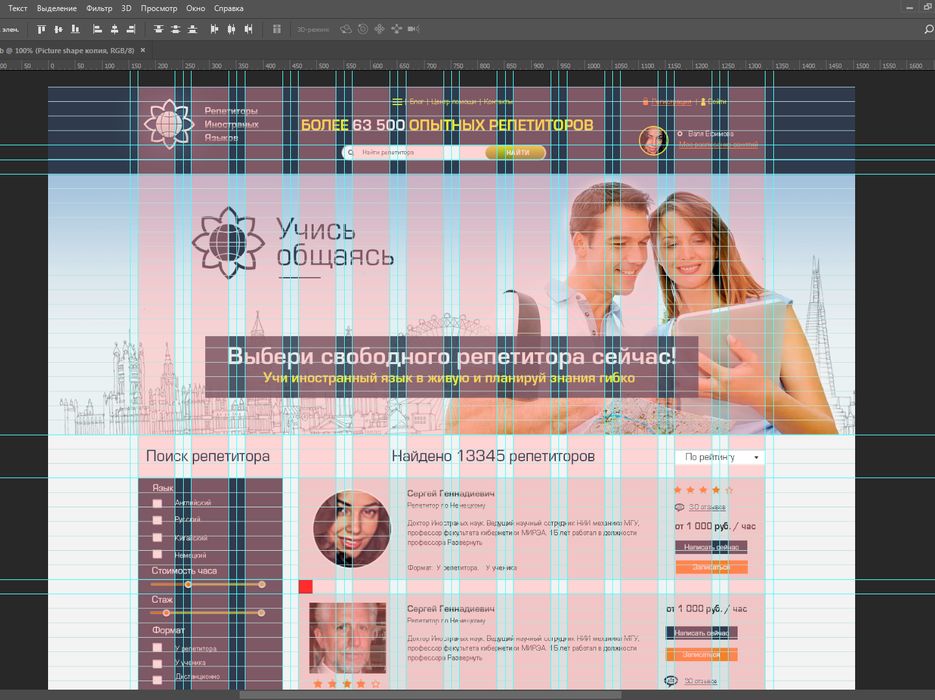The height and width of the screenshot is (700, 935).
Task: Tick the У репетитора format checkbox
Action: coord(157,648)
